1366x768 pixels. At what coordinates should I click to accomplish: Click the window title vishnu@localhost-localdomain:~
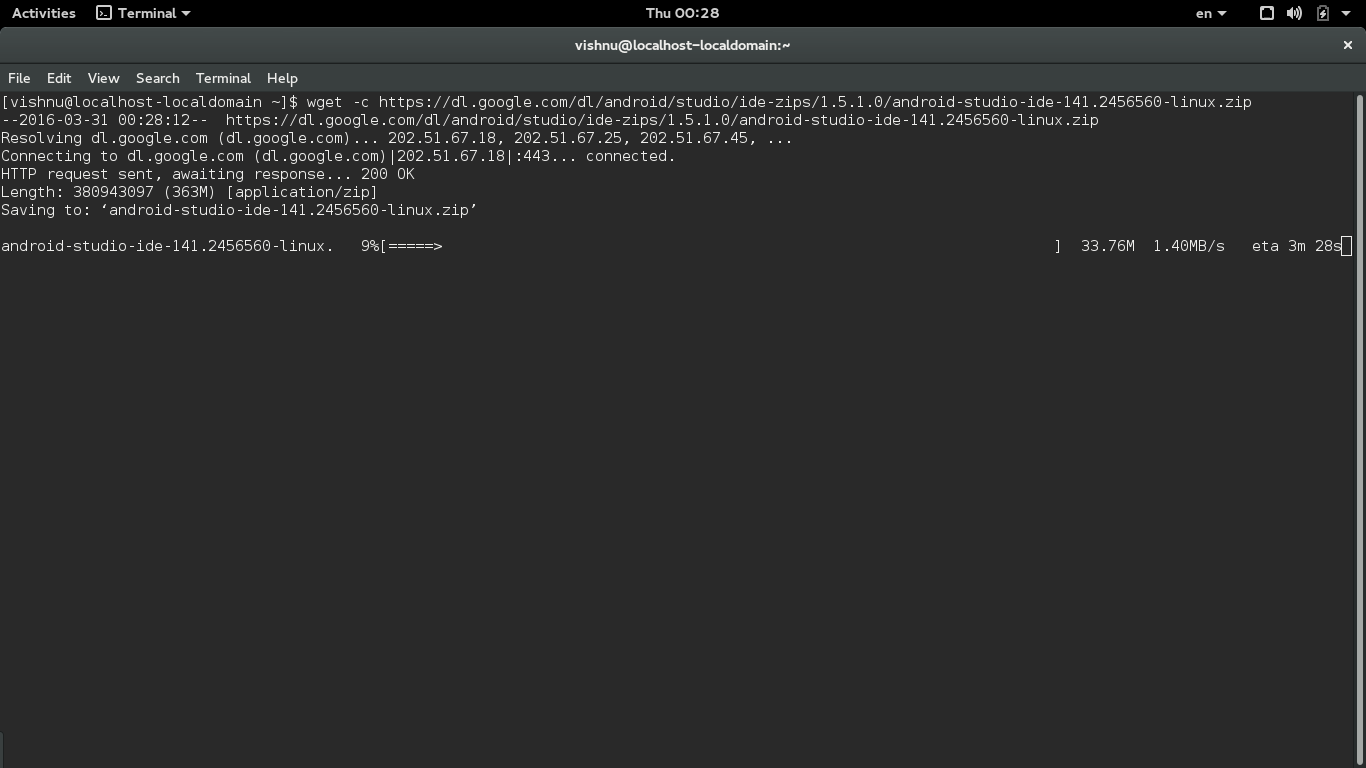[x=683, y=45]
